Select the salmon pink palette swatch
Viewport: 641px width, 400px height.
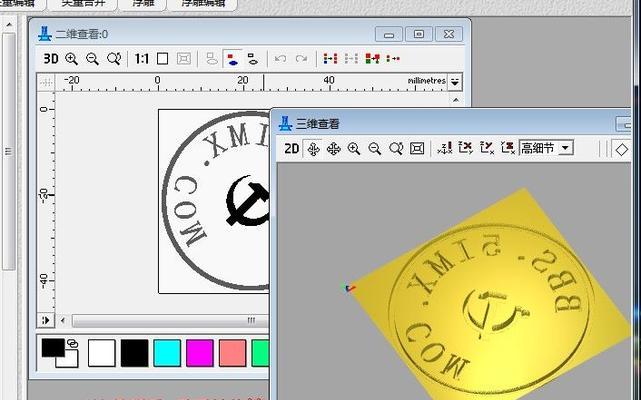(233, 353)
